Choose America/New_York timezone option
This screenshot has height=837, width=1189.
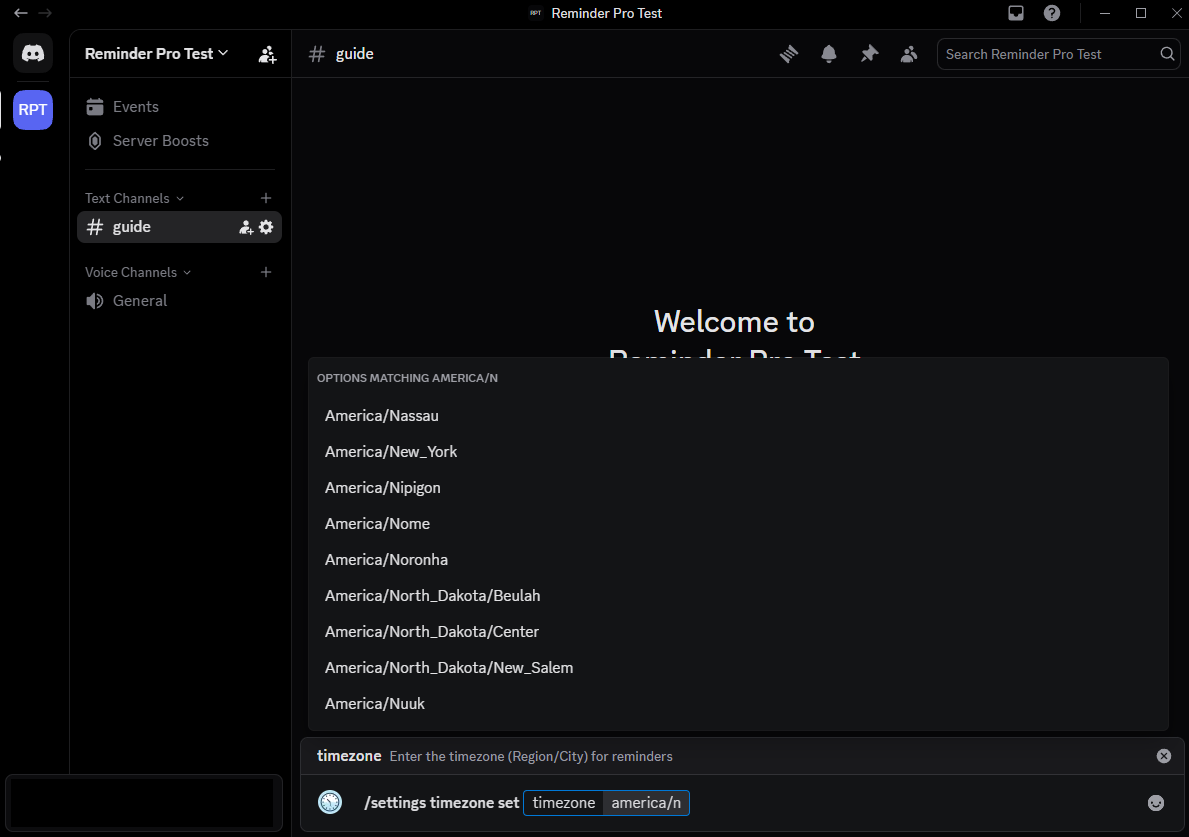coord(738,452)
